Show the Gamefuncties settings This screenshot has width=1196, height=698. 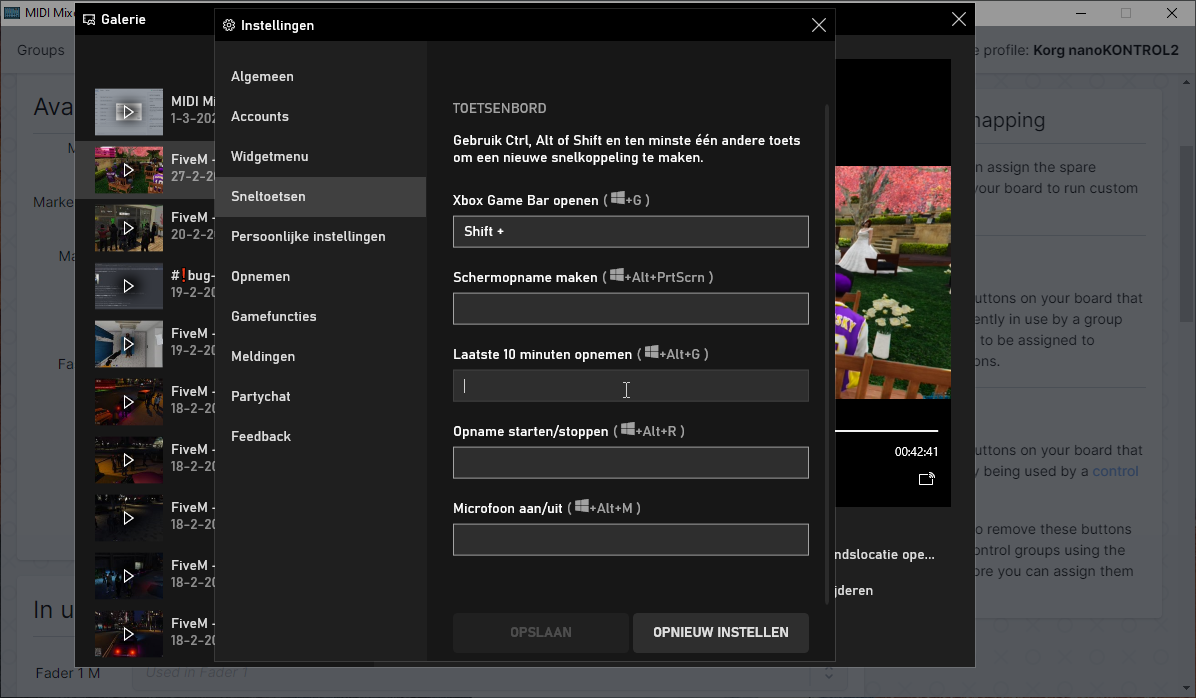tap(274, 317)
